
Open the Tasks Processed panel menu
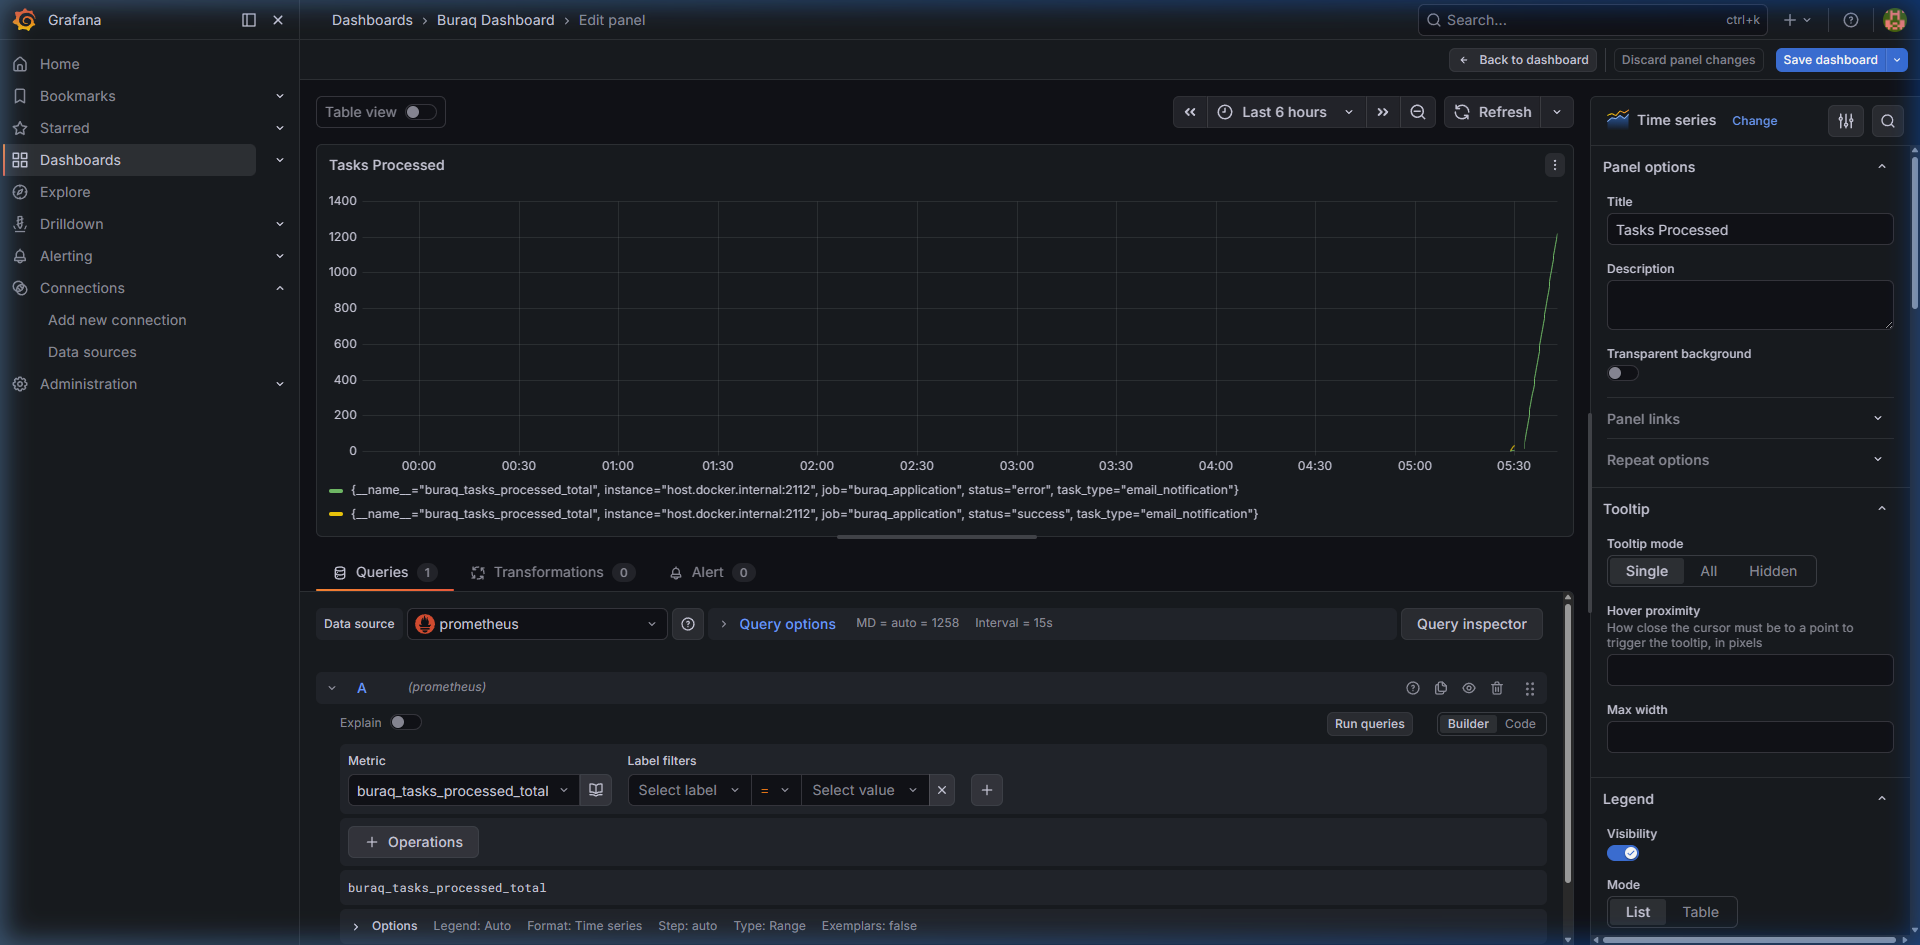(x=1554, y=165)
